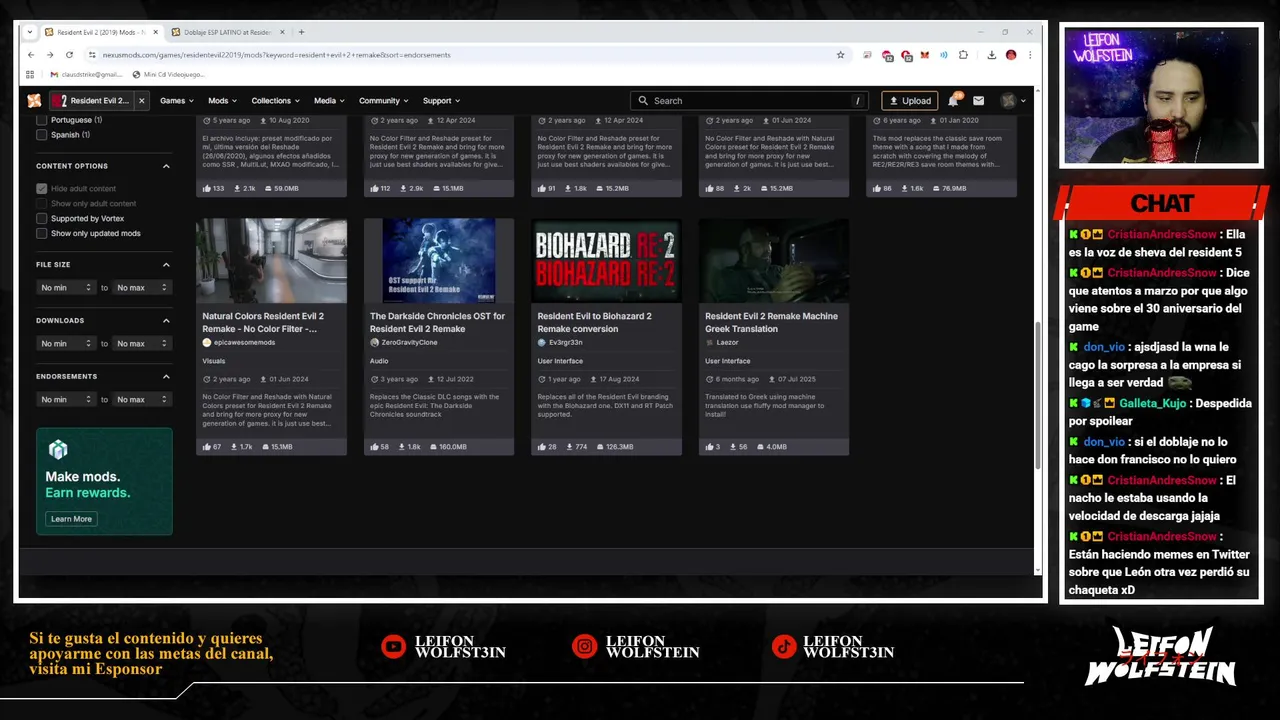This screenshot has width=1280, height=720.
Task: Open the Instagram icon in stream overlay
Action: click(584, 646)
